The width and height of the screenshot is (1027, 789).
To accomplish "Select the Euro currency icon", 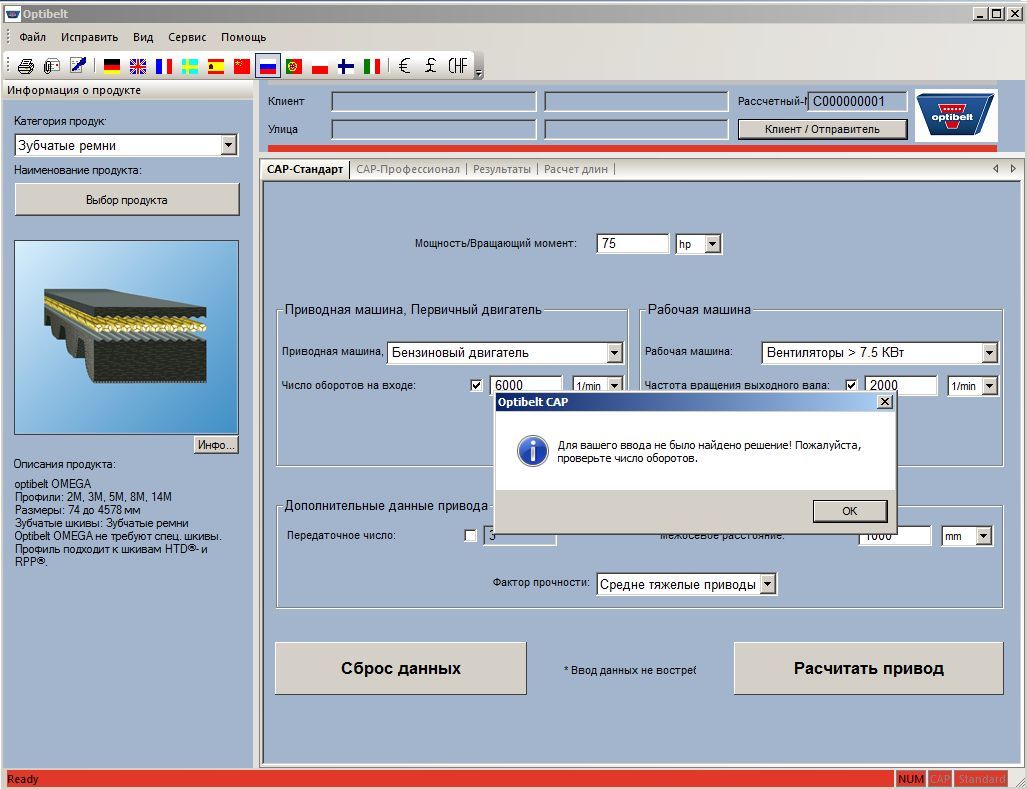I will point(404,66).
